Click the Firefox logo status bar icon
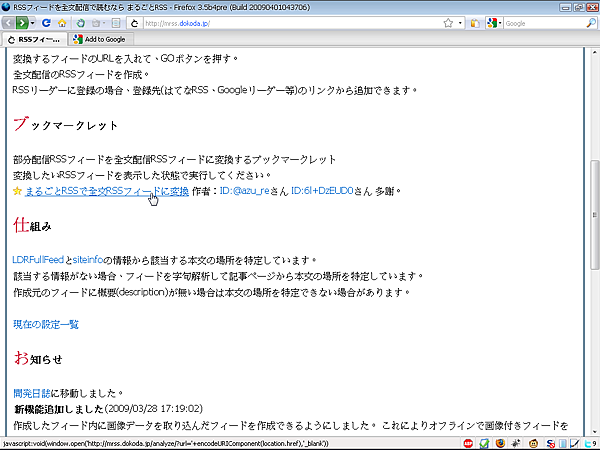The width and height of the screenshot is (600, 450). [500, 443]
